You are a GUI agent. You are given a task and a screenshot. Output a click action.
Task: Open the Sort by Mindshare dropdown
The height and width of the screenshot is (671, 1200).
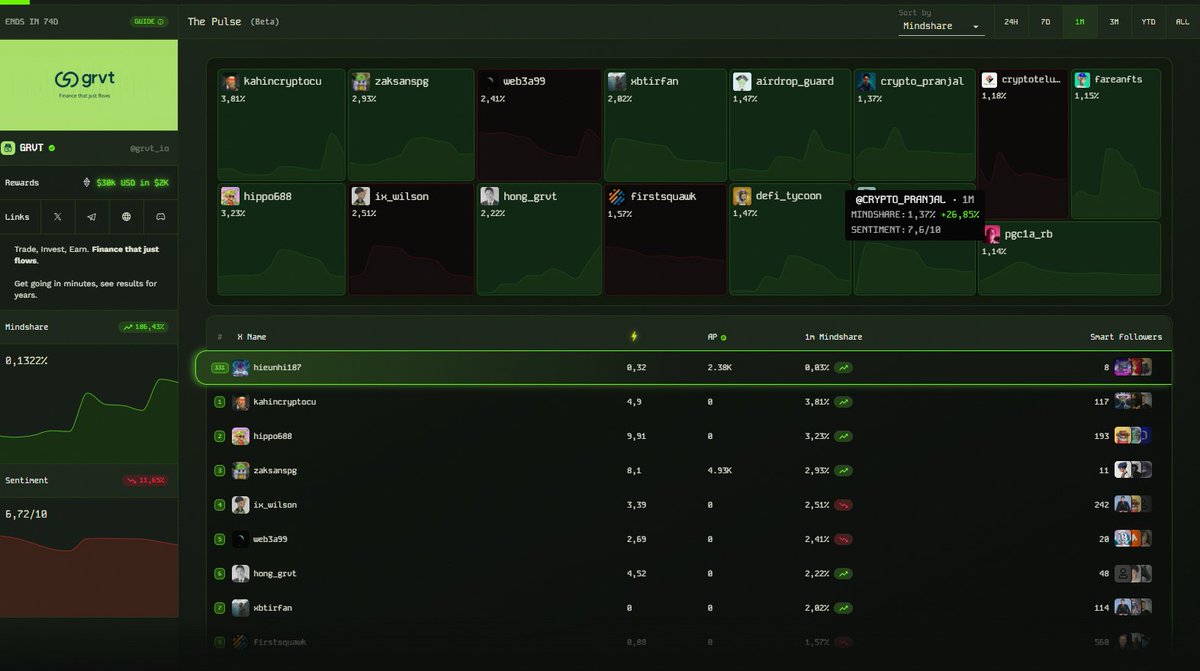coord(941,26)
